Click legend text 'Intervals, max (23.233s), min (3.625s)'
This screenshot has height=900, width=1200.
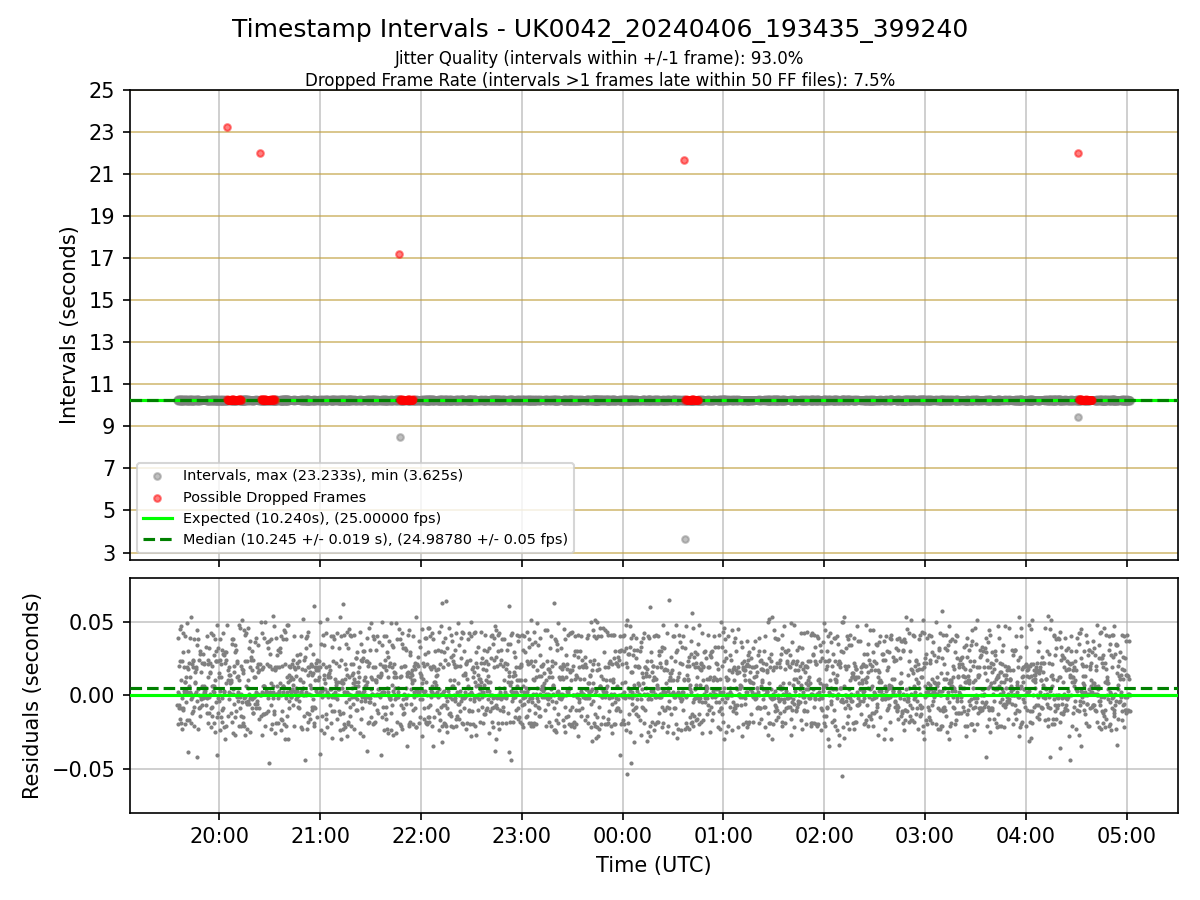coord(323,475)
